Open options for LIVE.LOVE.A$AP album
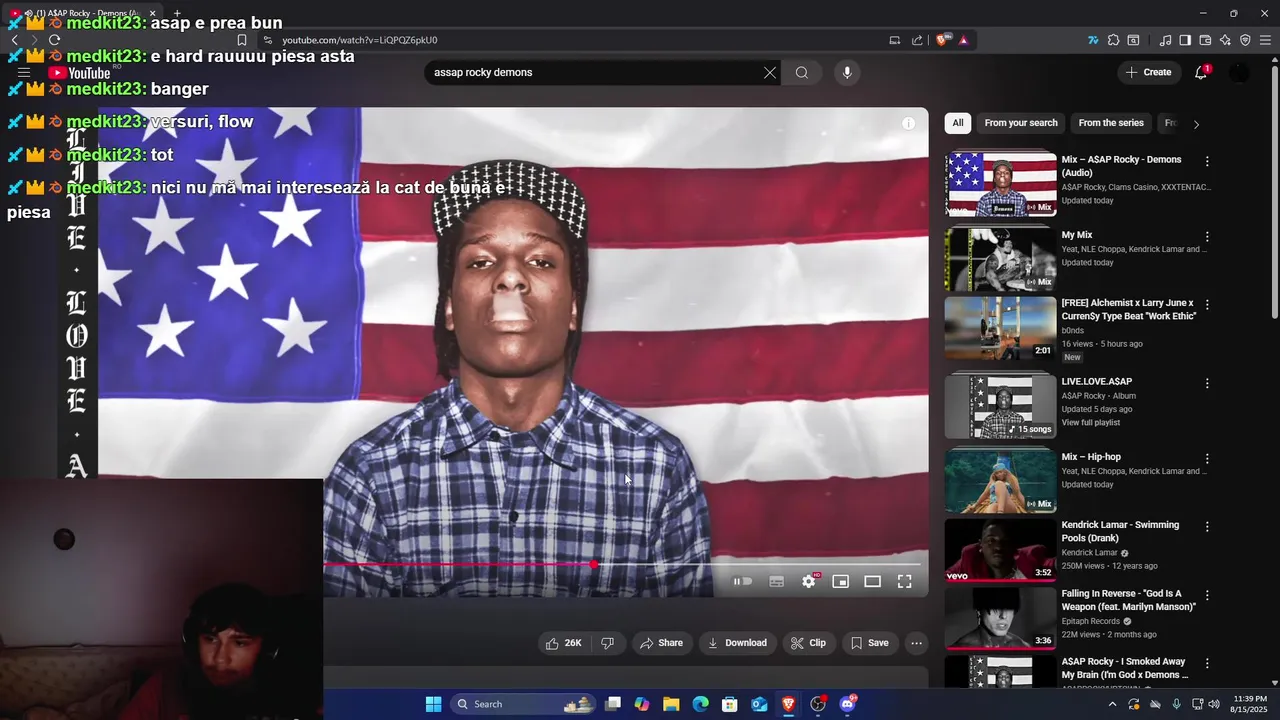The width and height of the screenshot is (1280, 720). pos(1207,383)
